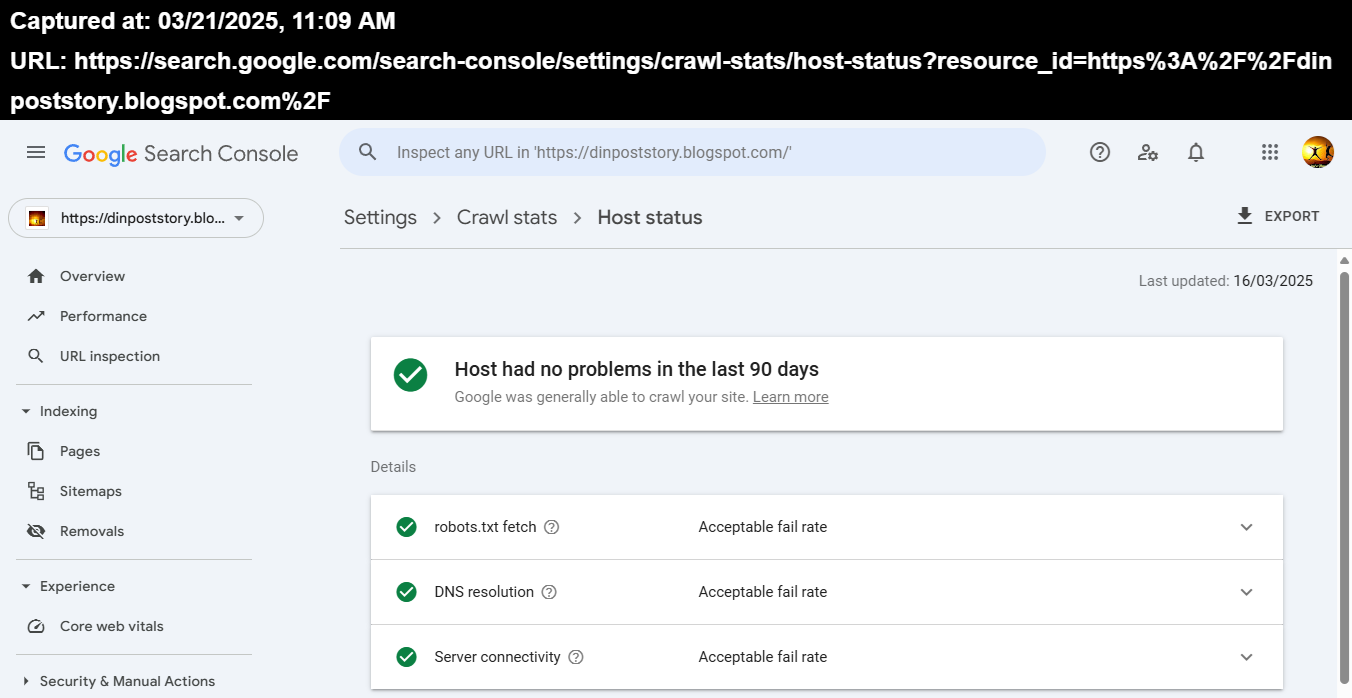Expand Security & Manual Actions section
Screen dimensions: 1352x698
click(x=26, y=681)
